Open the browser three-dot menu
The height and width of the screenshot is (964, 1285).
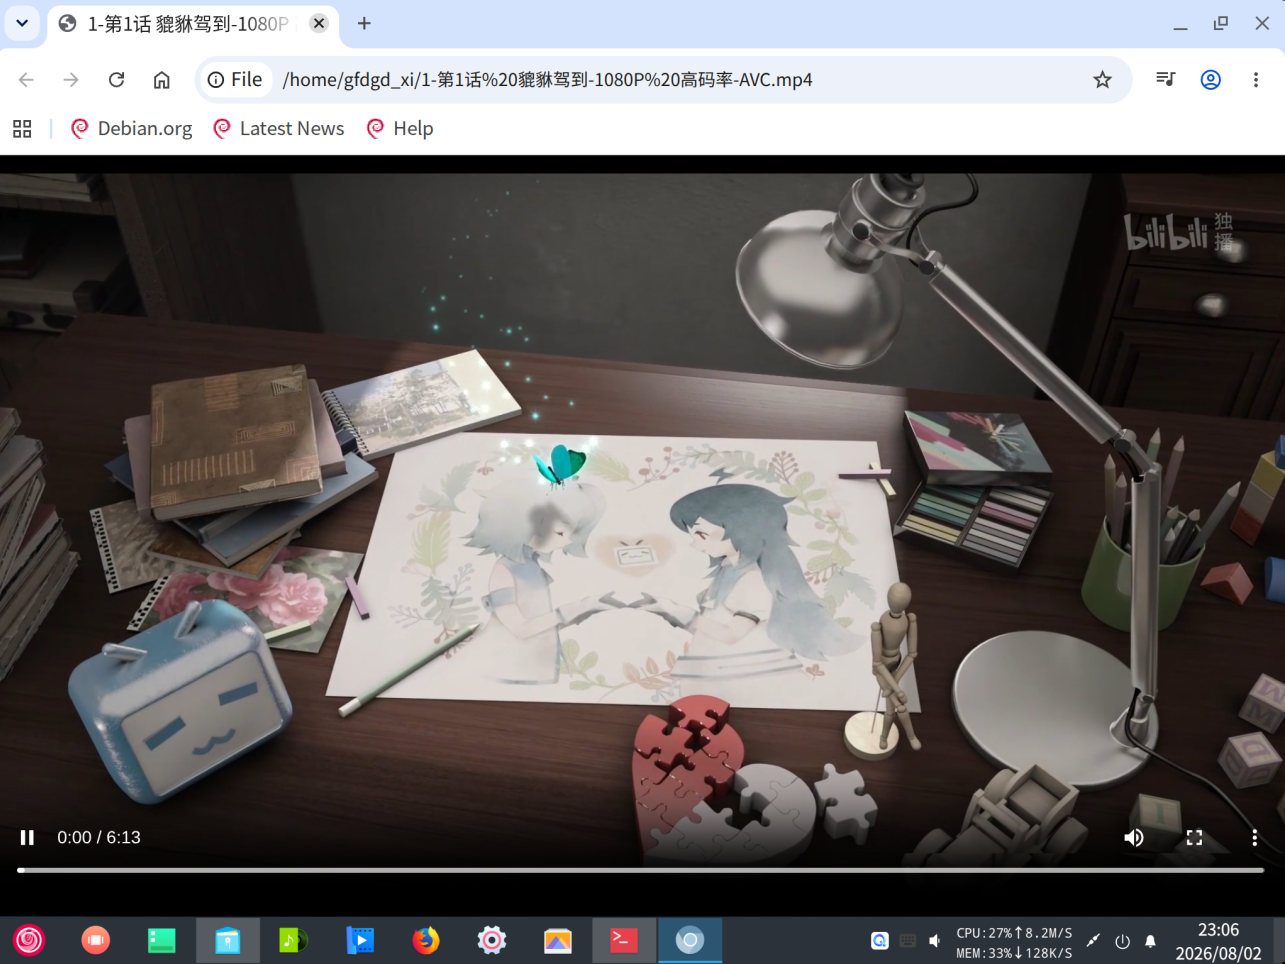pyautogui.click(x=1256, y=80)
